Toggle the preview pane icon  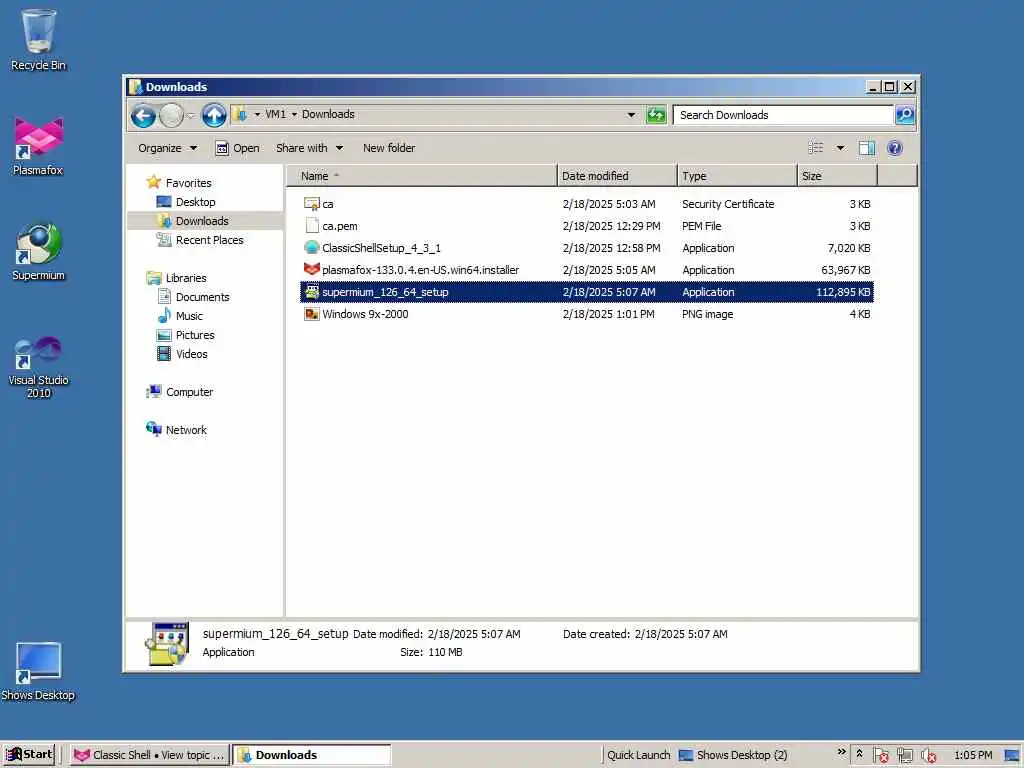pyautogui.click(x=867, y=148)
